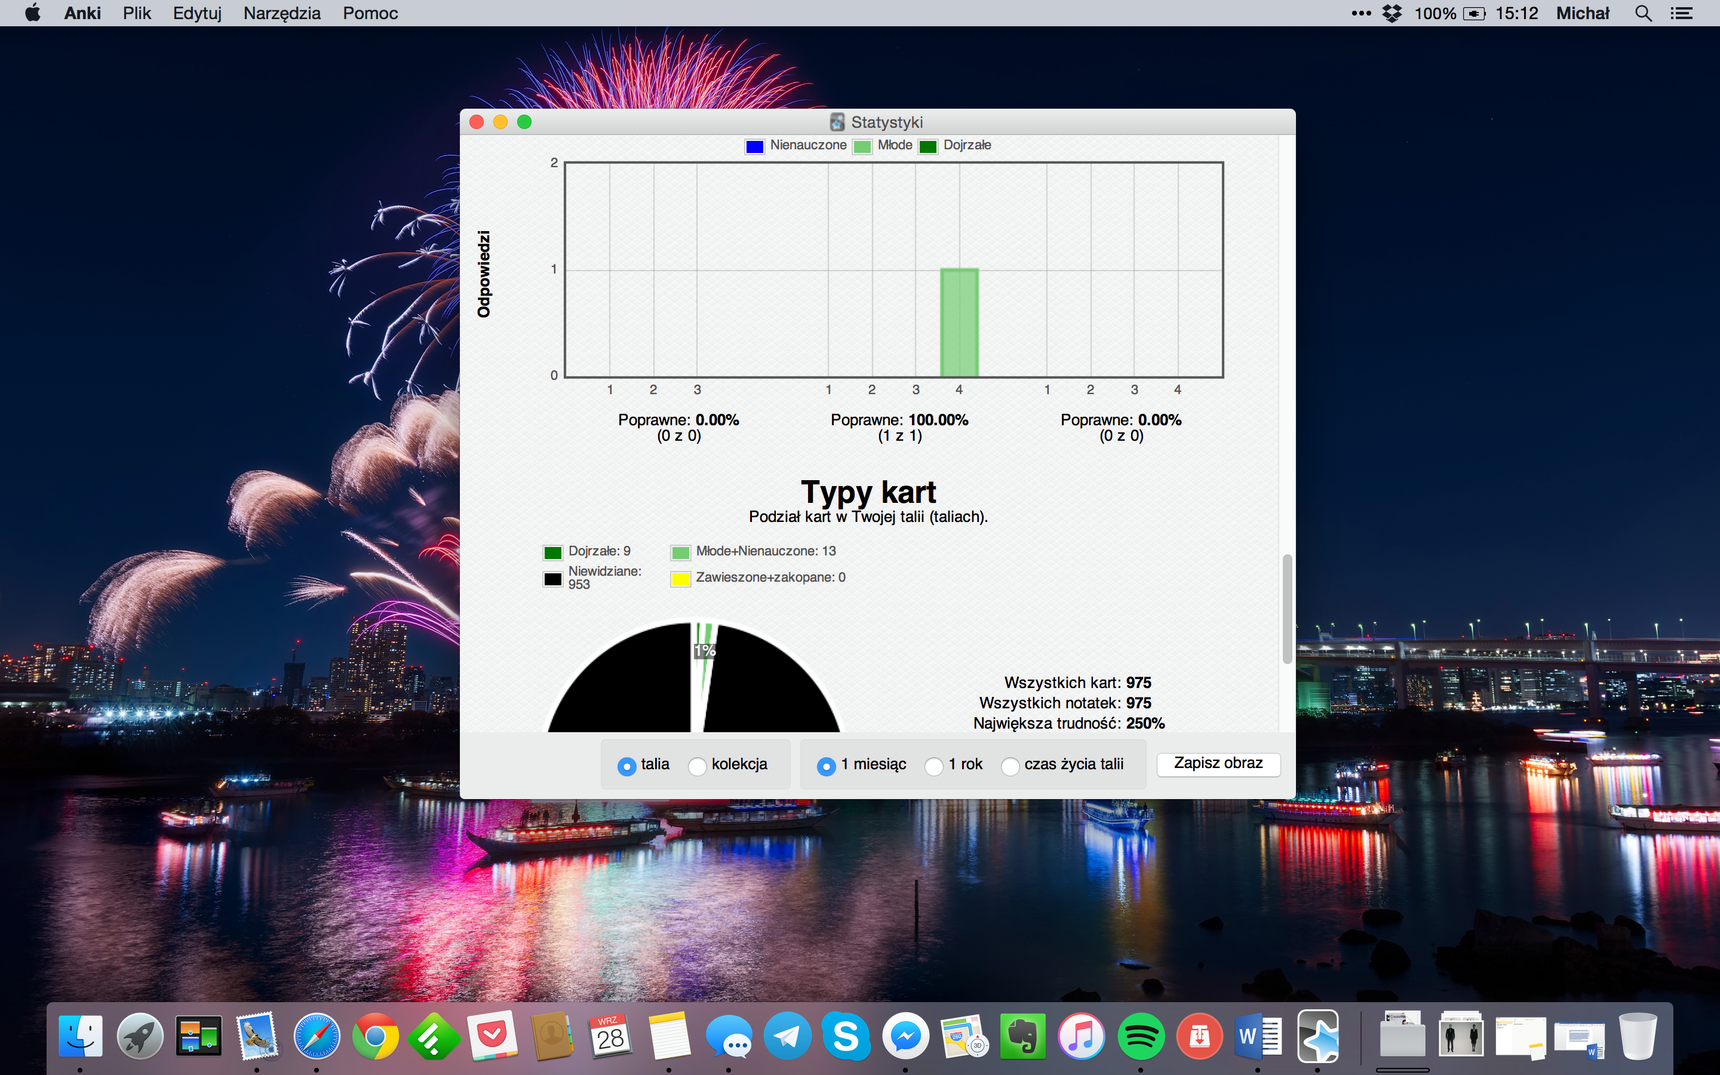Open Messages speech bubble in dock

click(x=728, y=1037)
